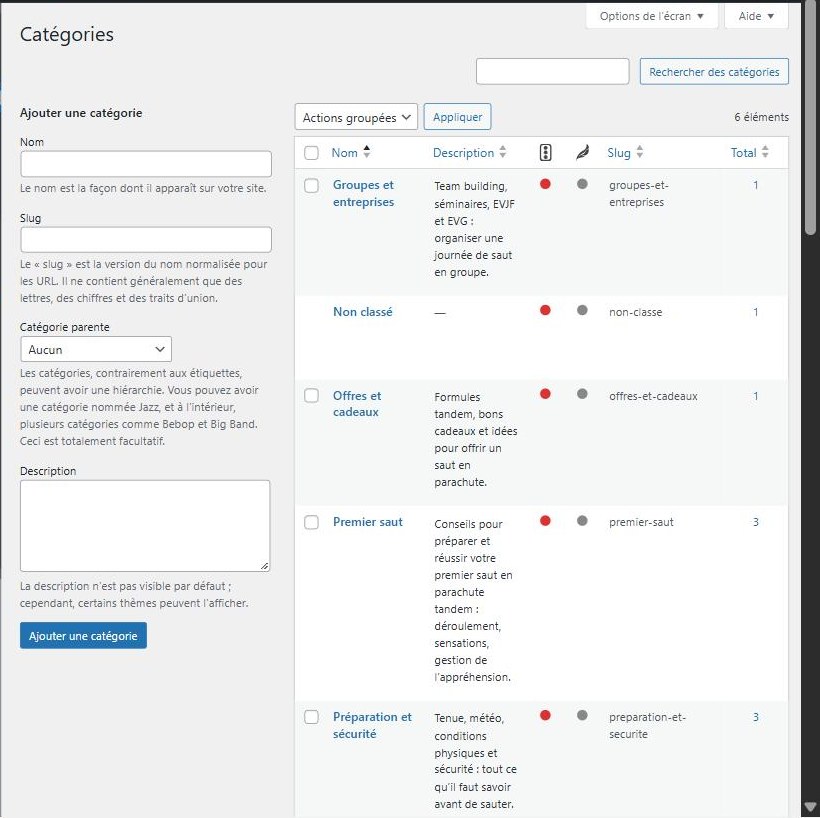Image resolution: width=820 pixels, height=818 pixels.
Task: Click inside the Description textarea
Action: click(145, 526)
